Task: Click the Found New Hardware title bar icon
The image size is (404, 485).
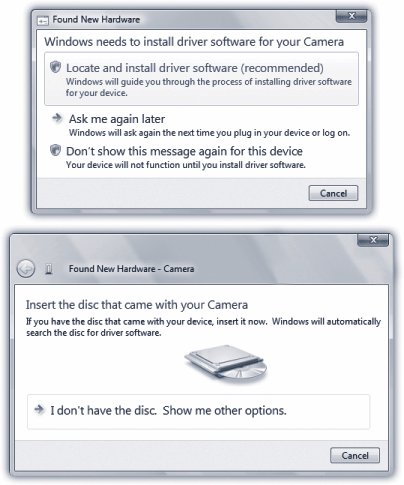Action: click(x=43, y=20)
